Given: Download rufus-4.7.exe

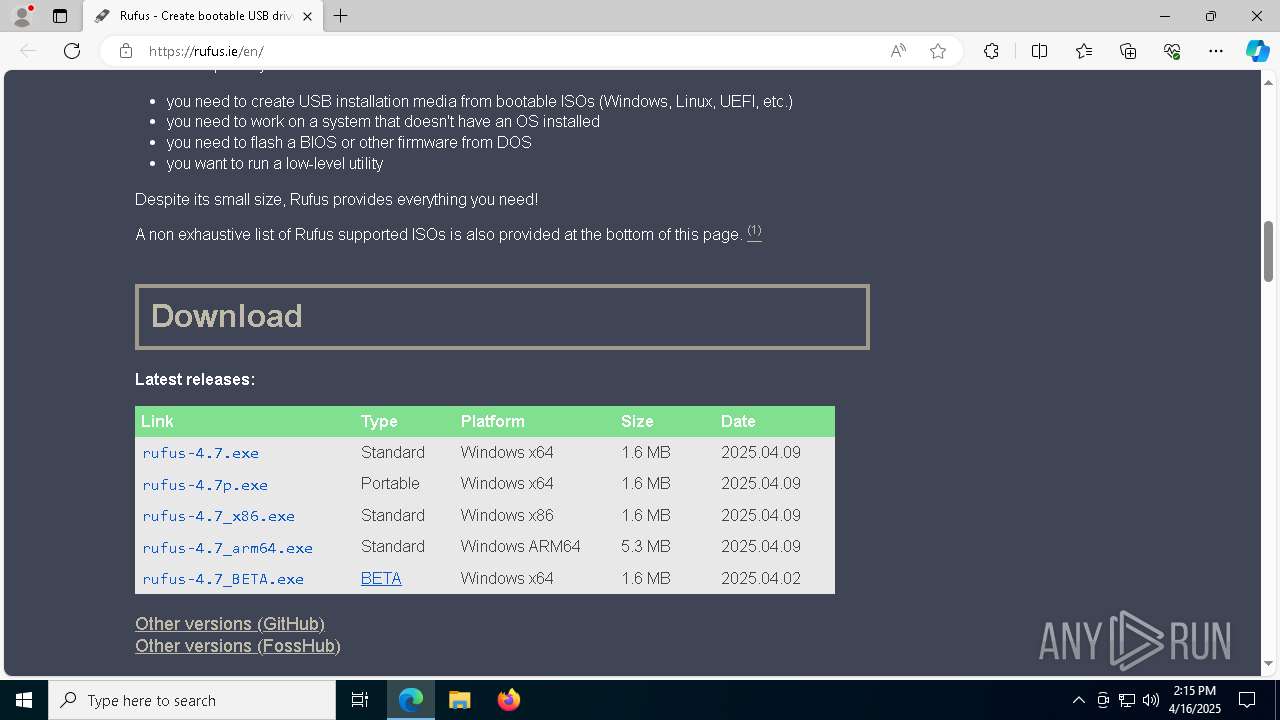Looking at the screenshot, I should (x=201, y=453).
